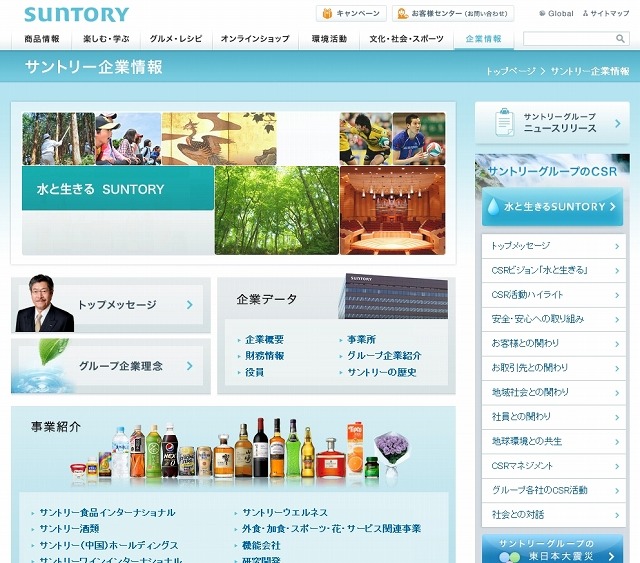Click the children outdoors photo

[x=128, y=139]
